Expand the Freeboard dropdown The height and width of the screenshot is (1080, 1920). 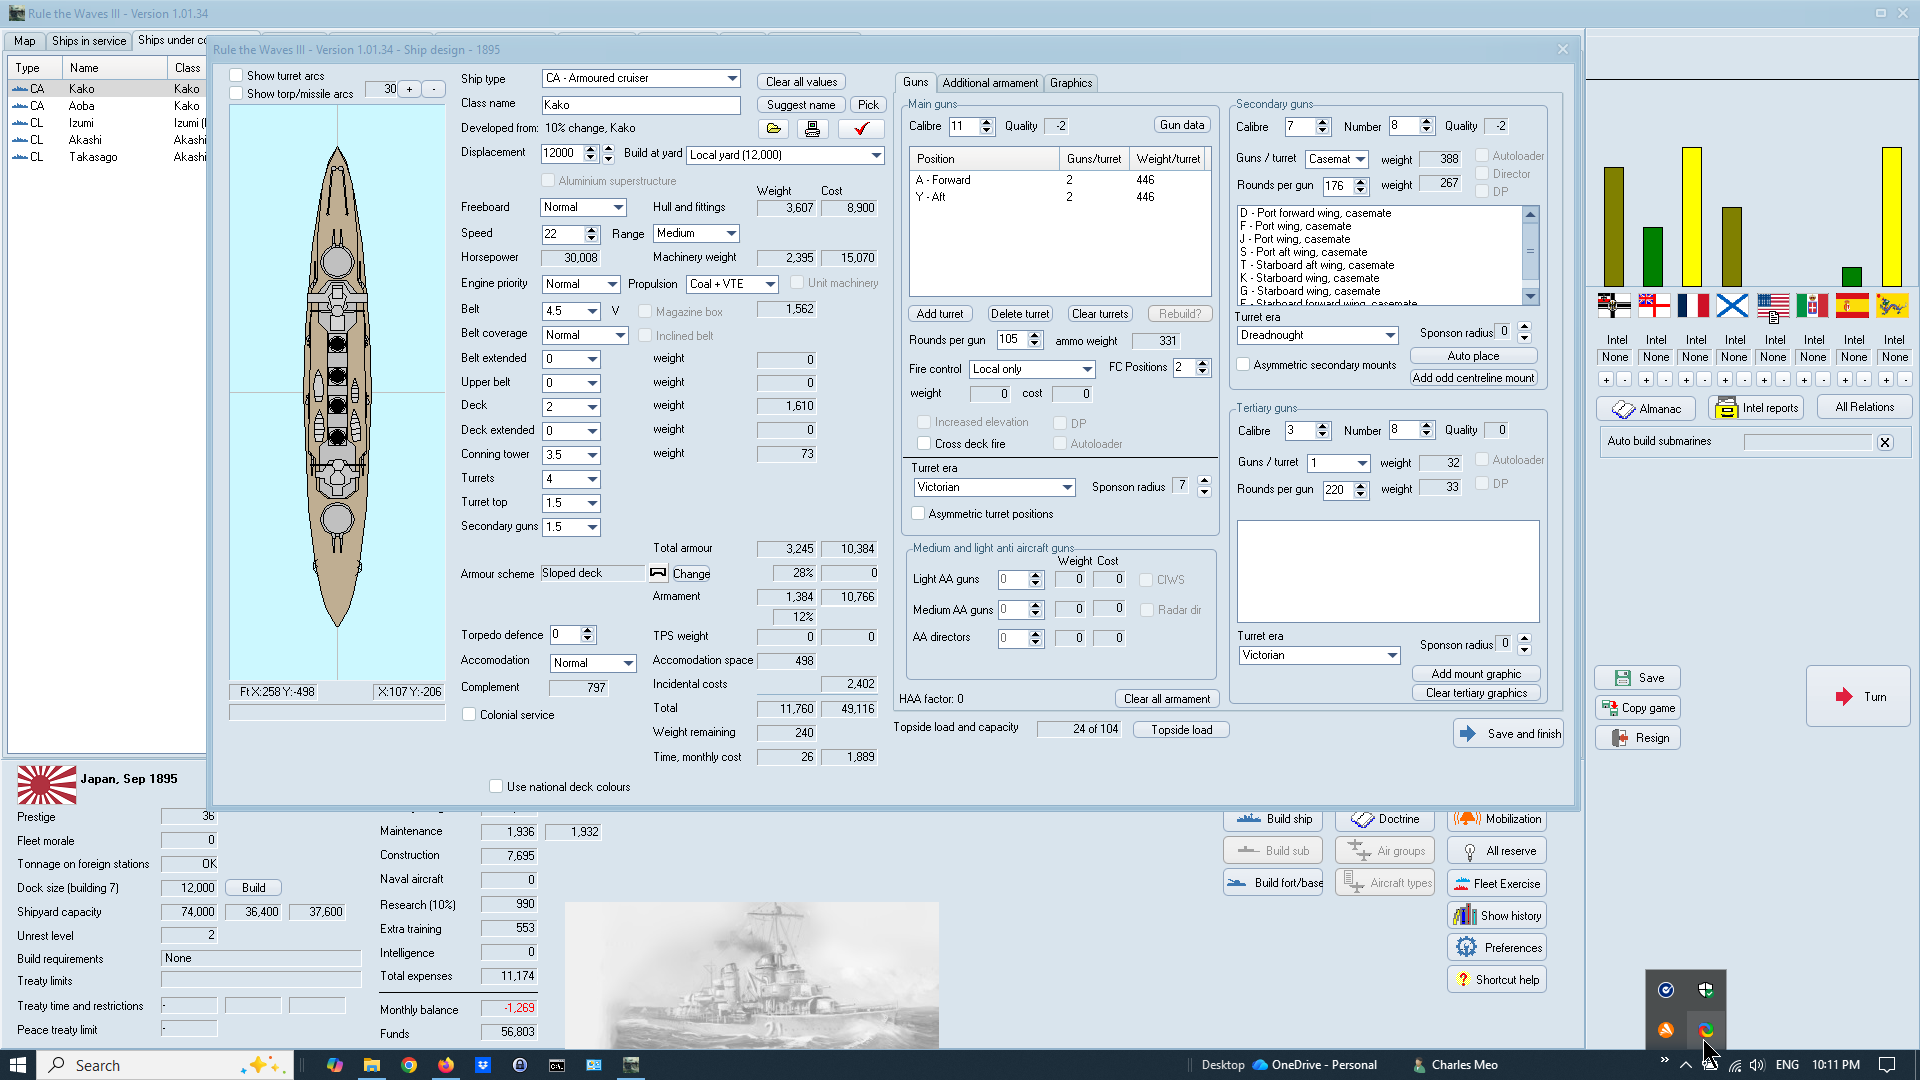618,207
